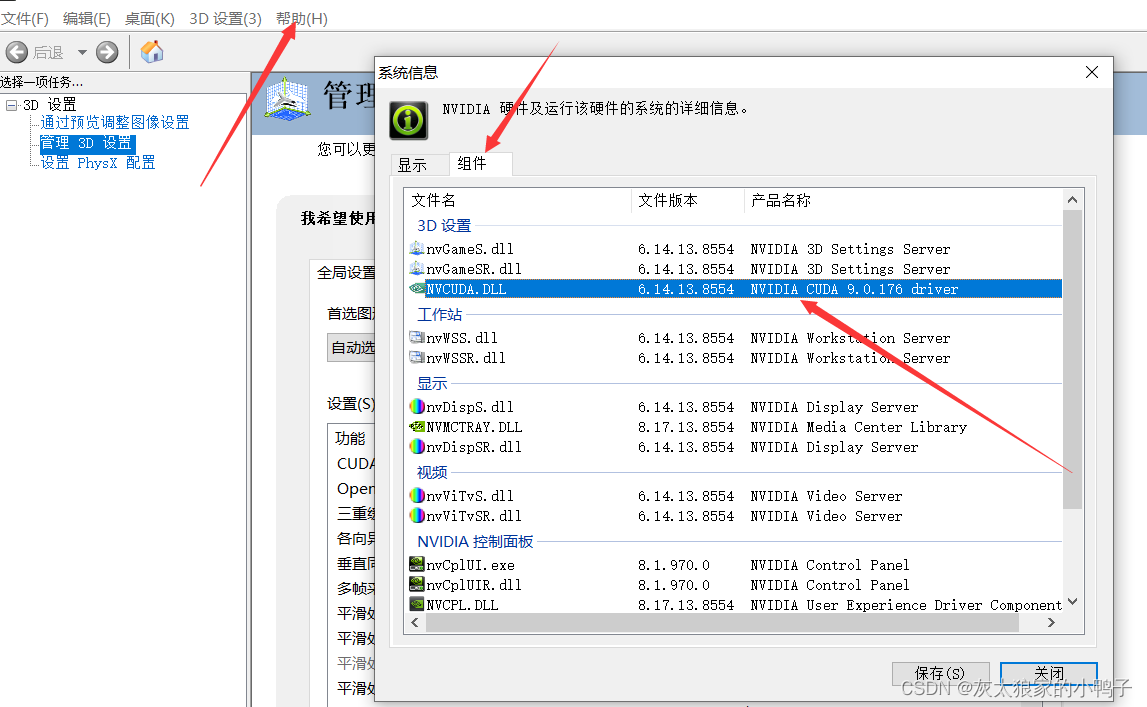Open the 桌面(K) menu

pyautogui.click(x=149, y=18)
